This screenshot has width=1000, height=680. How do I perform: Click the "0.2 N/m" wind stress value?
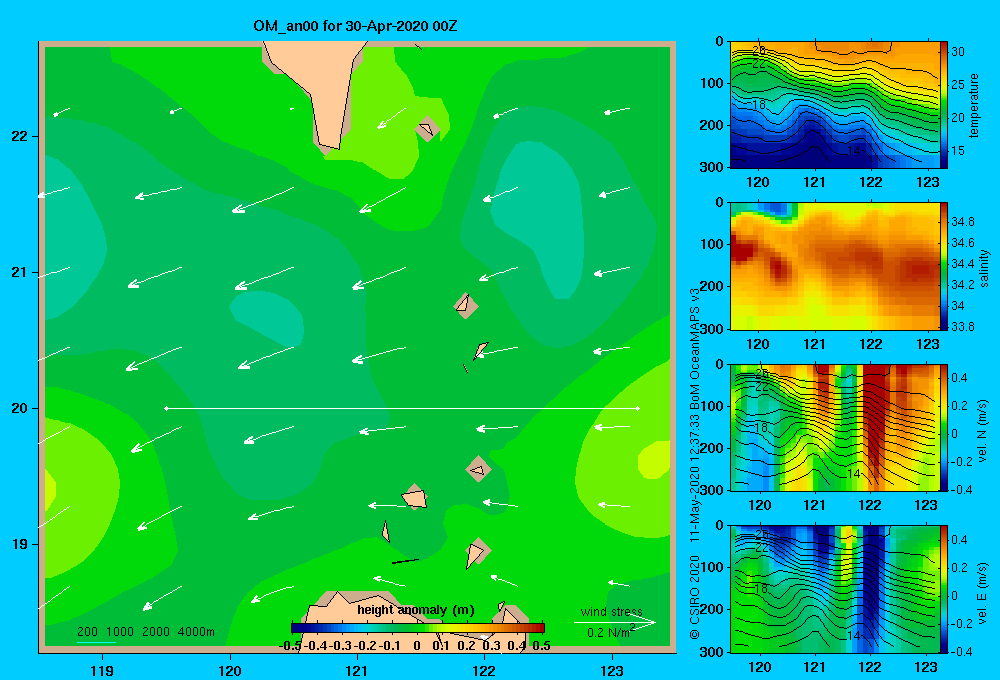pyautogui.click(x=608, y=633)
